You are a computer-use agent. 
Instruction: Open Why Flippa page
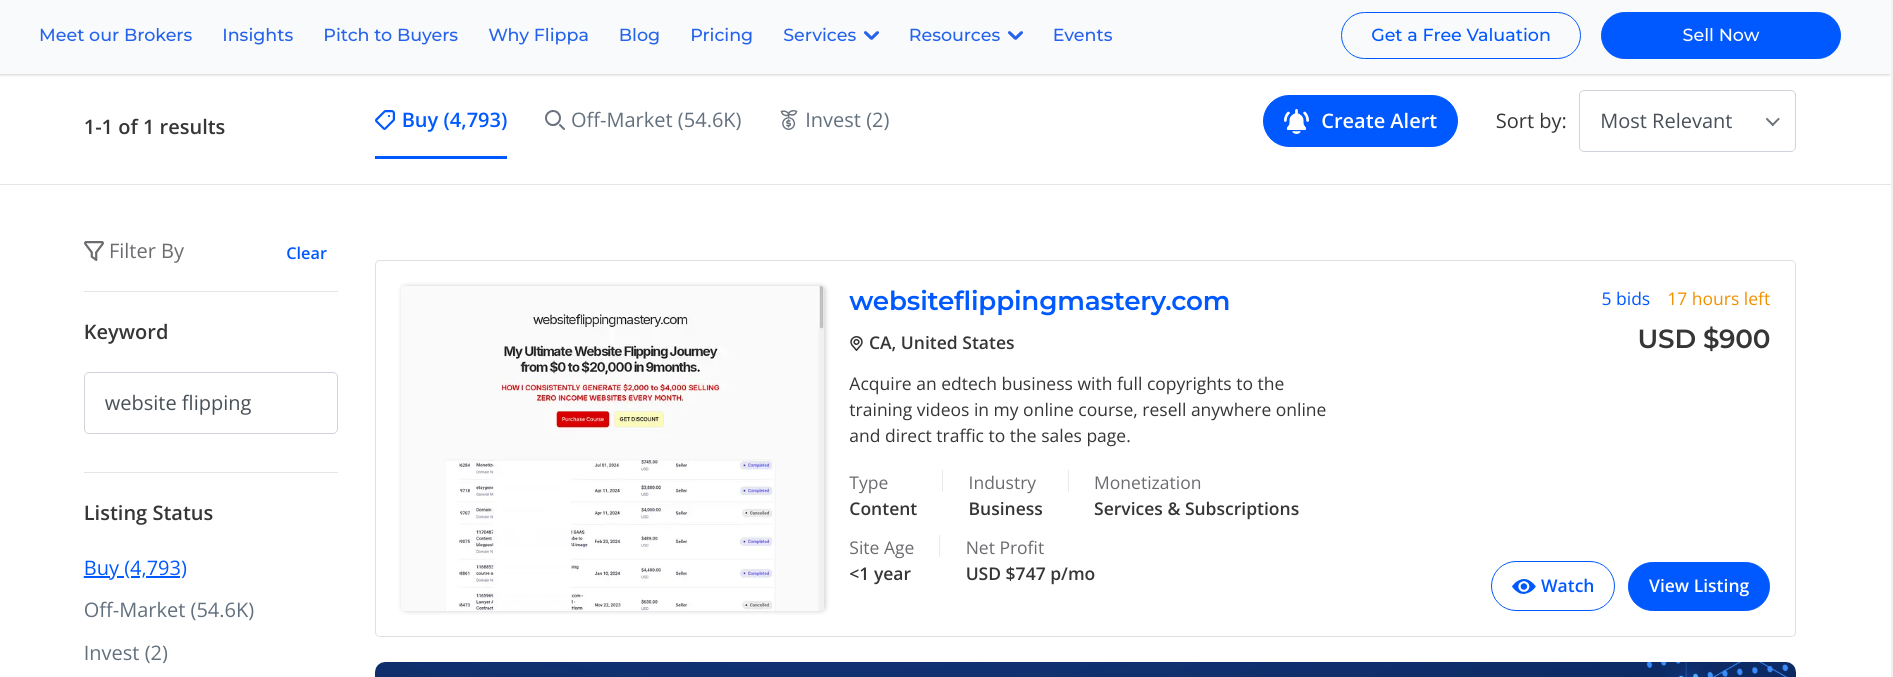(x=538, y=35)
